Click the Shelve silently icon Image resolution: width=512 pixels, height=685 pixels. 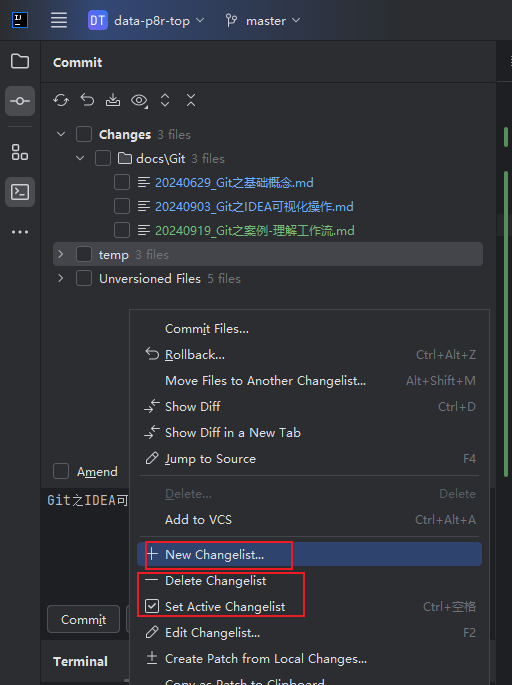click(113, 100)
